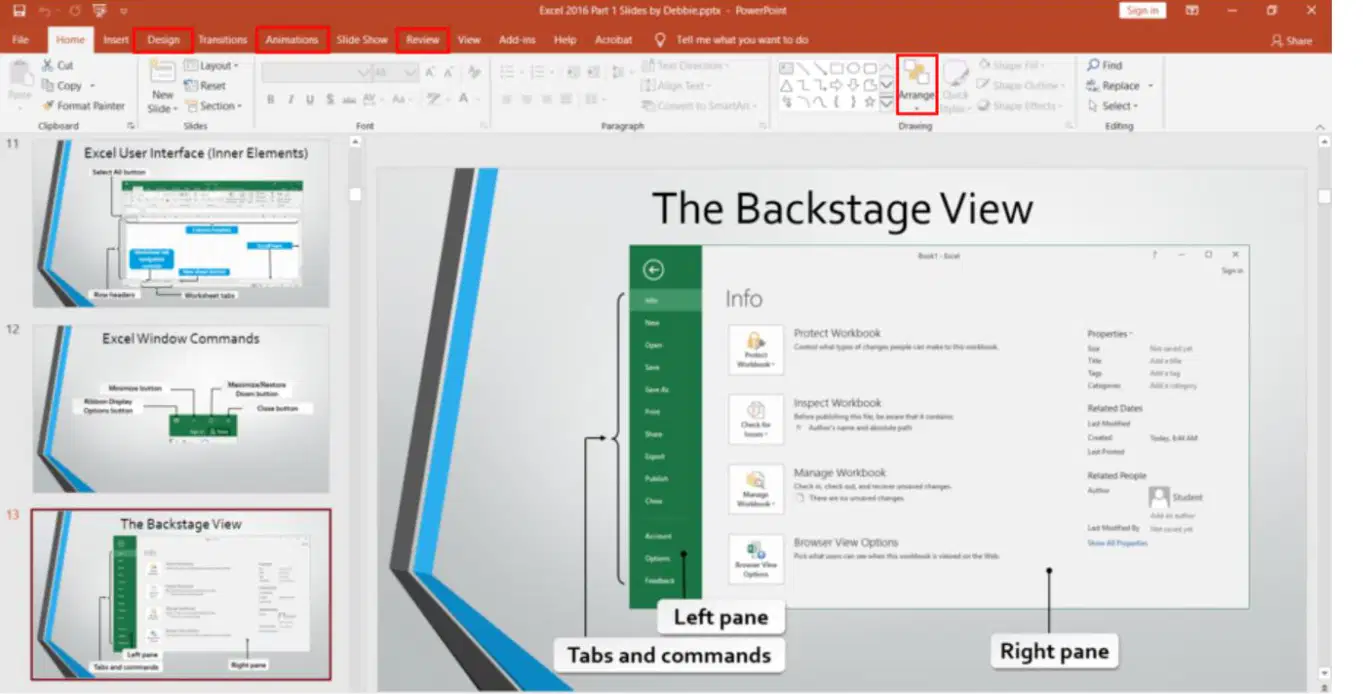Click the Save icon in quick access toolbar

(20, 11)
